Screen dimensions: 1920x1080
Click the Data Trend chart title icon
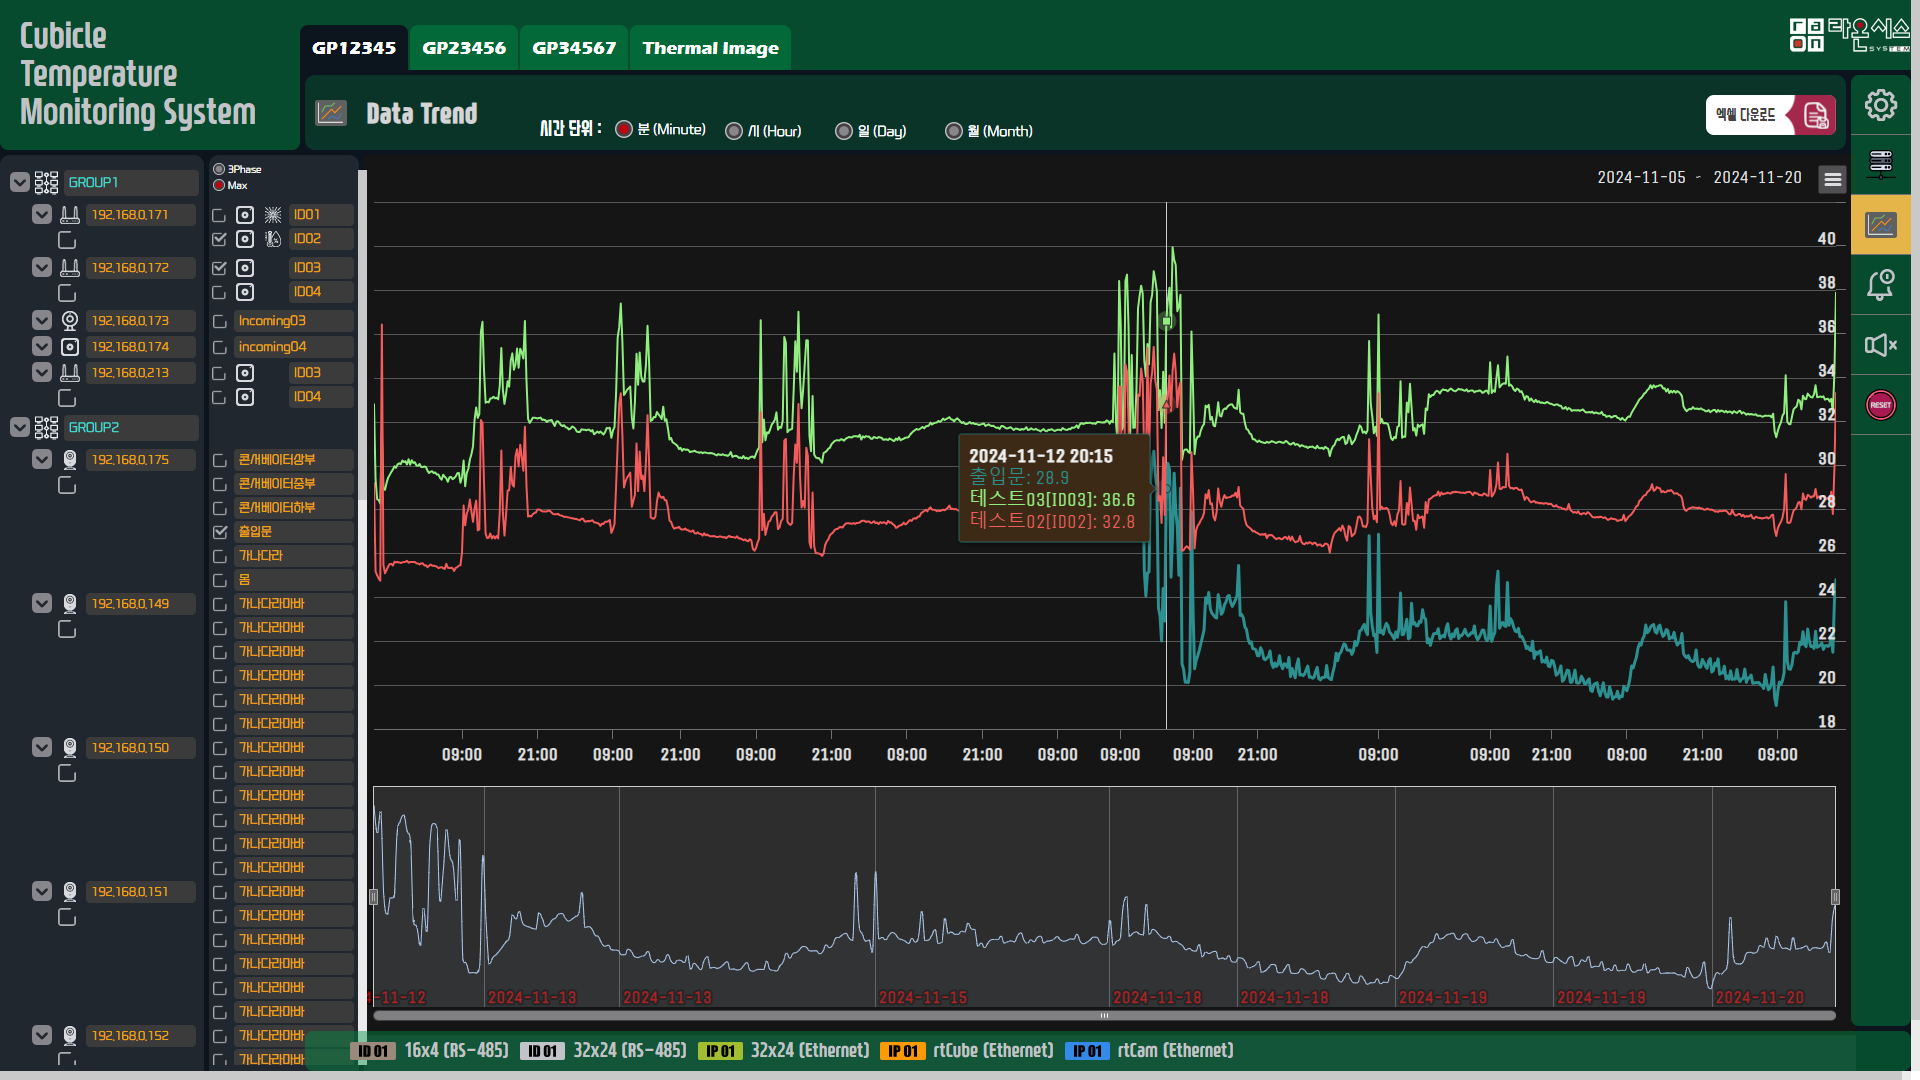coord(331,113)
